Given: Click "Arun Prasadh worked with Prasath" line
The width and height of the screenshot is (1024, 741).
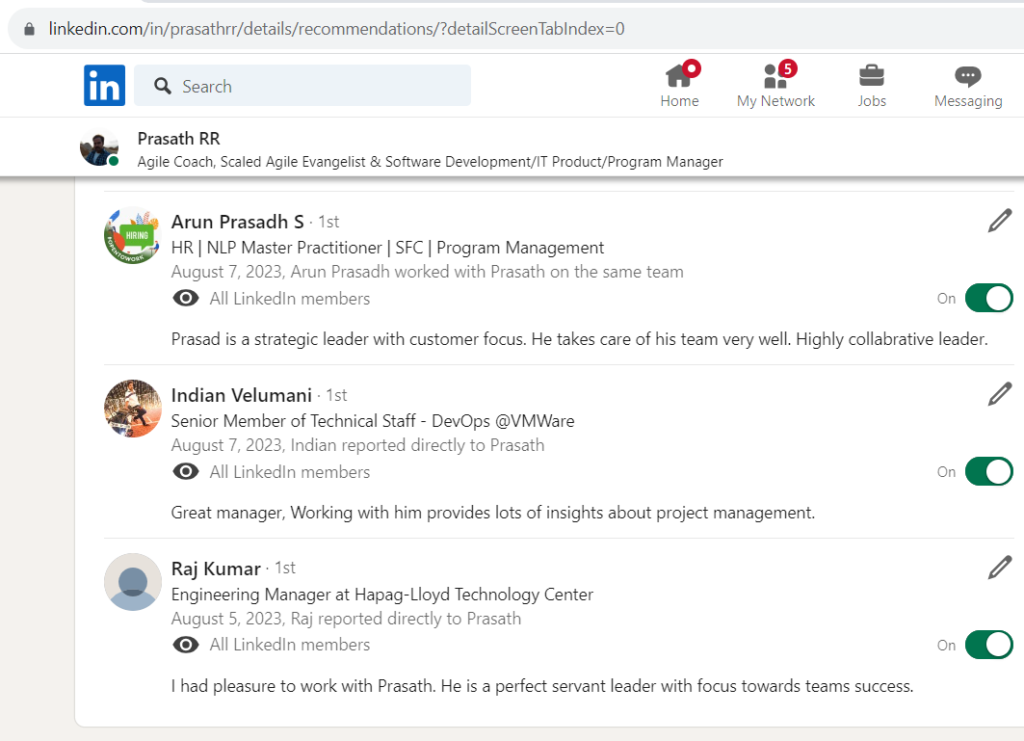Looking at the screenshot, I should pos(427,272).
